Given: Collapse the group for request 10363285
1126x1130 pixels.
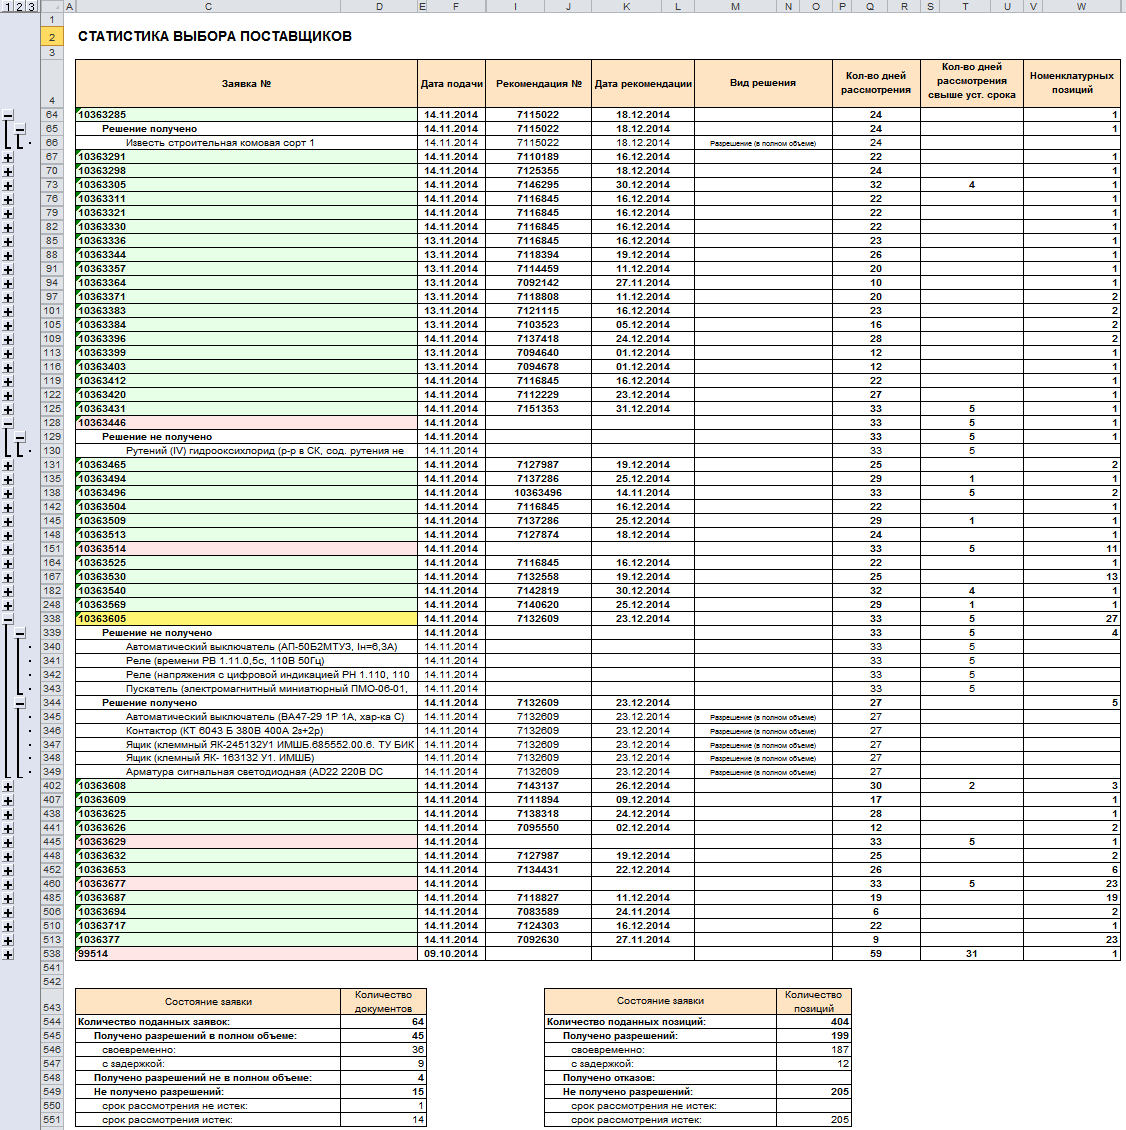Looking at the screenshot, I should 8,115.
